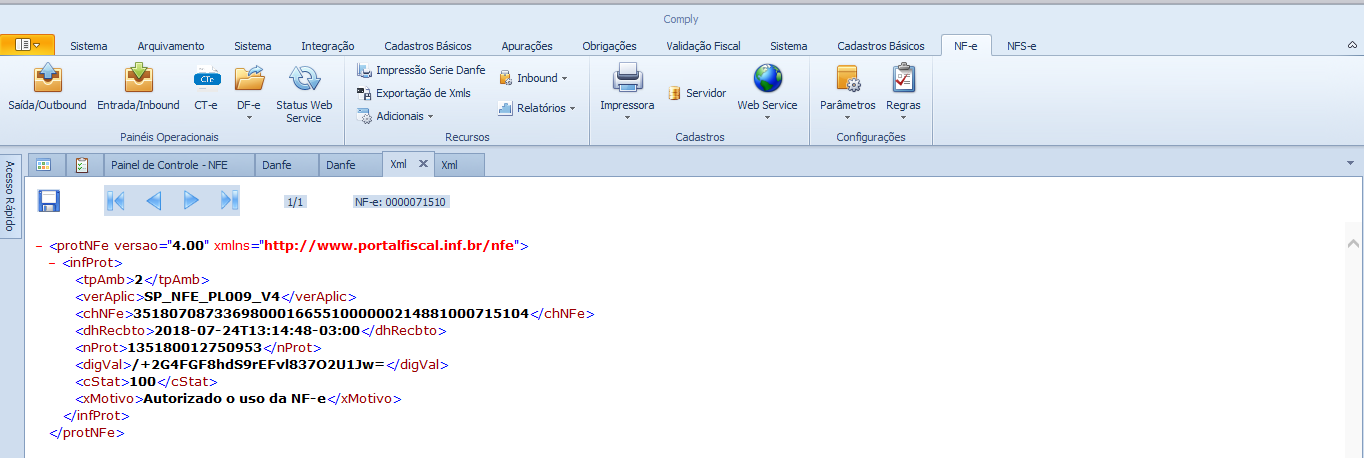The image size is (1364, 458).
Task: Go to the last record
Action: 229,201
